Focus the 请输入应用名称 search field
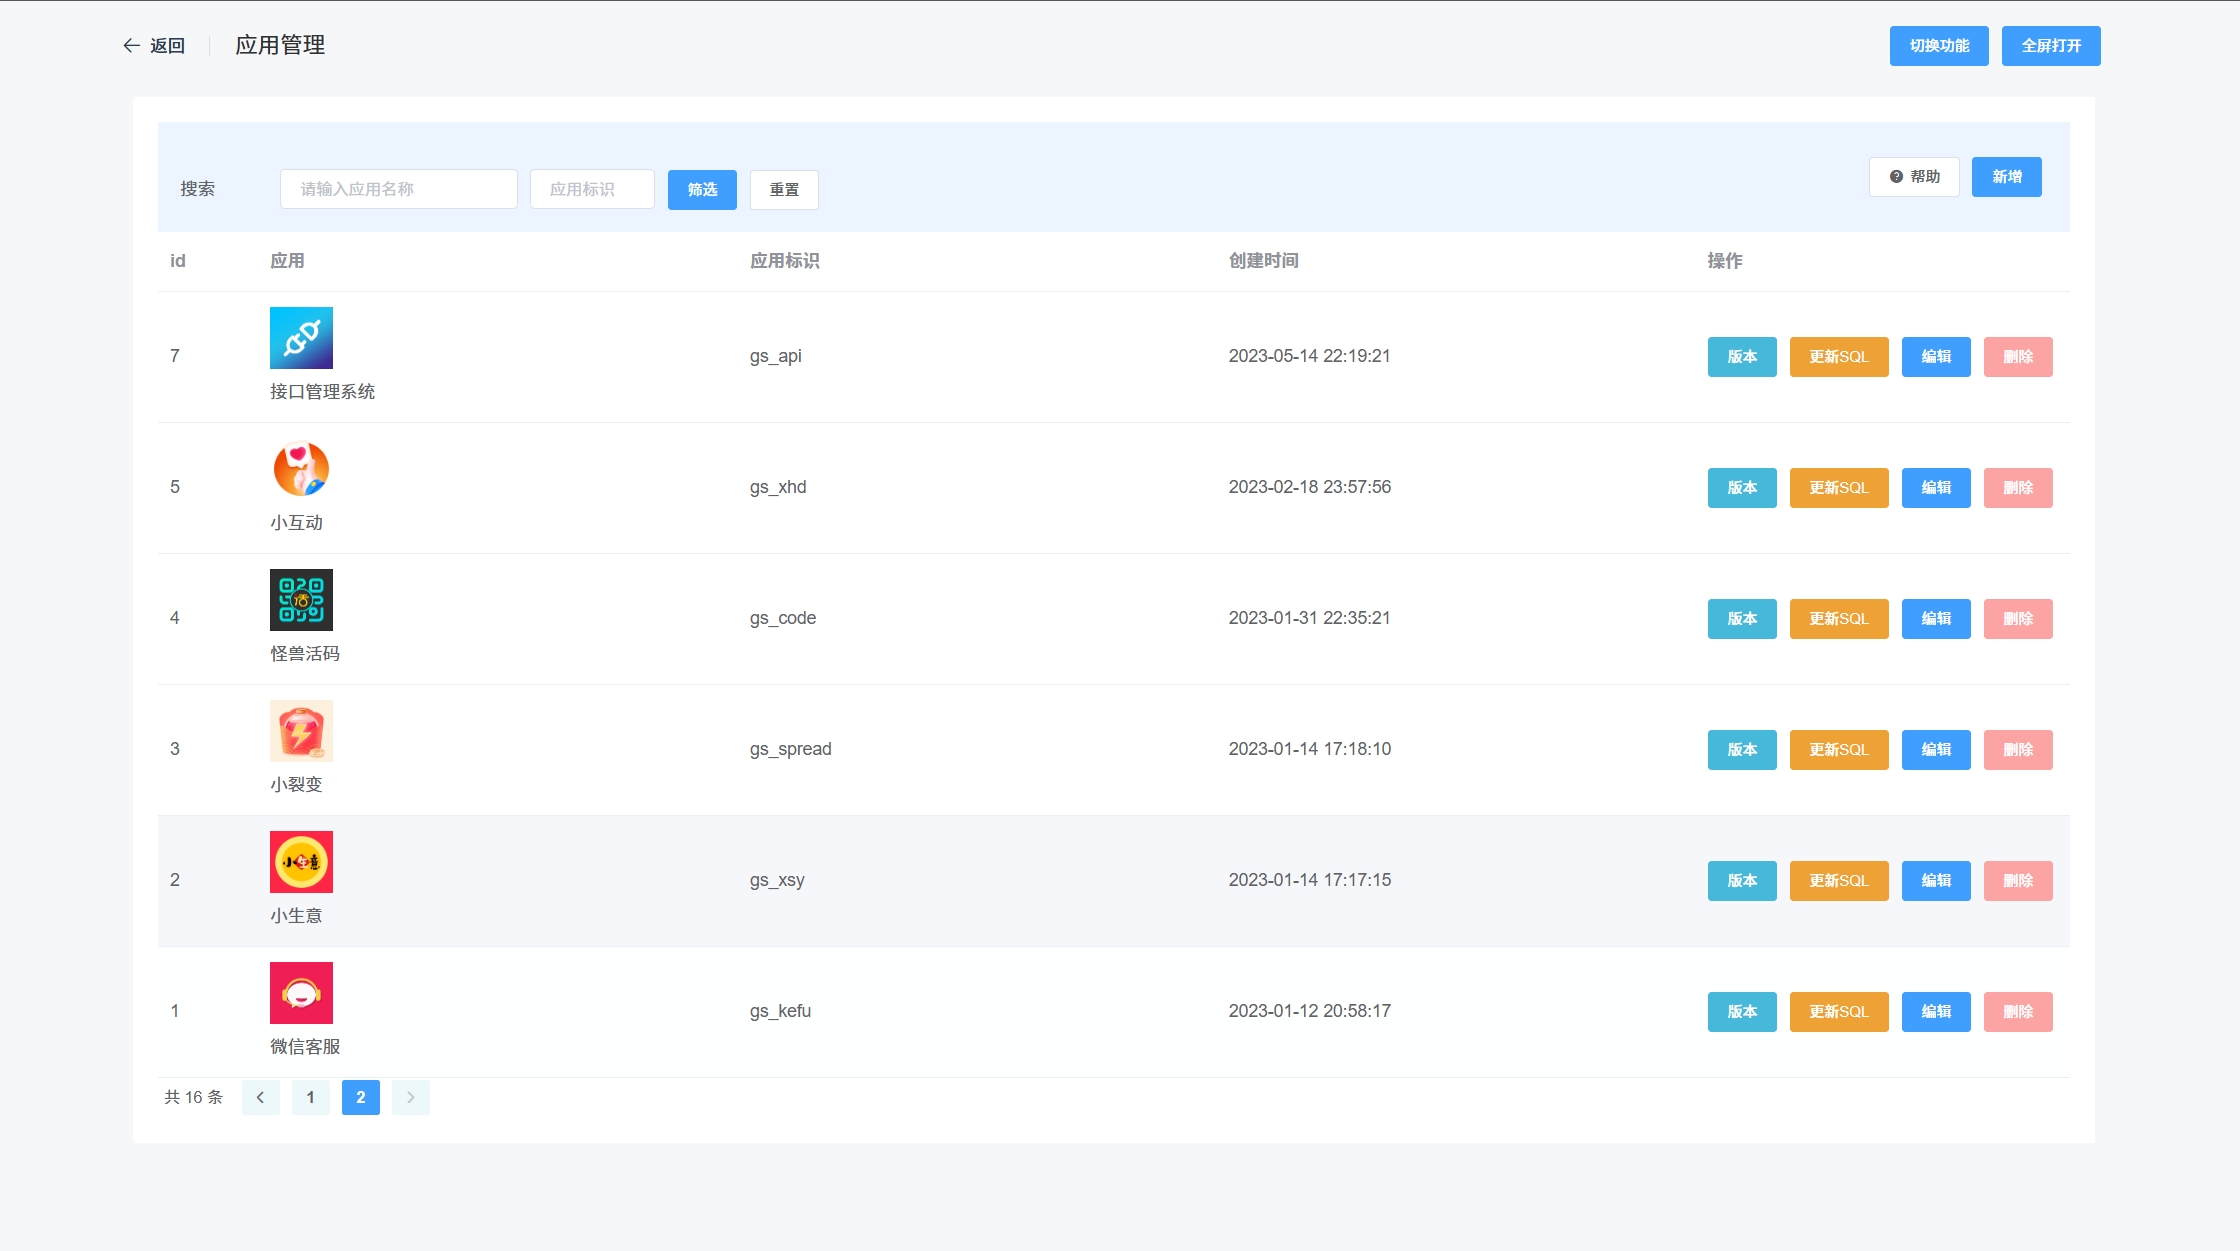This screenshot has width=2240, height=1251. click(x=398, y=189)
